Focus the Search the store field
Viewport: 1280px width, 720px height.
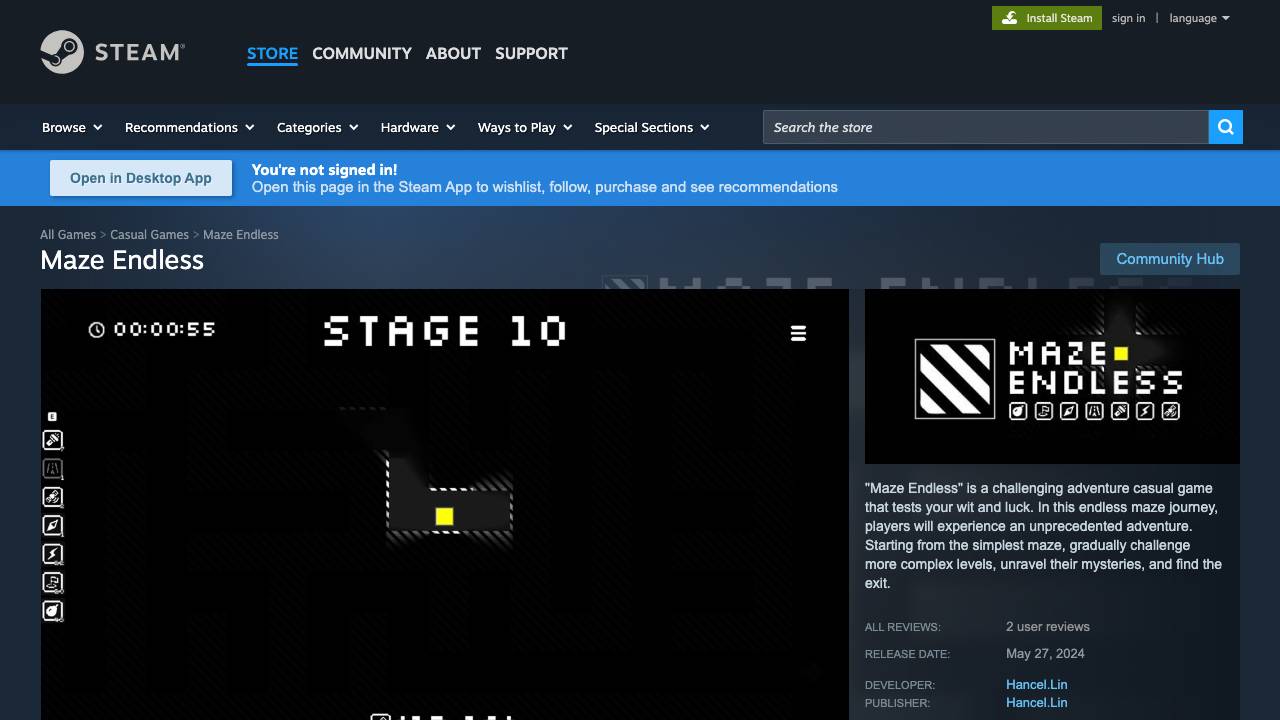click(x=986, y=127)
